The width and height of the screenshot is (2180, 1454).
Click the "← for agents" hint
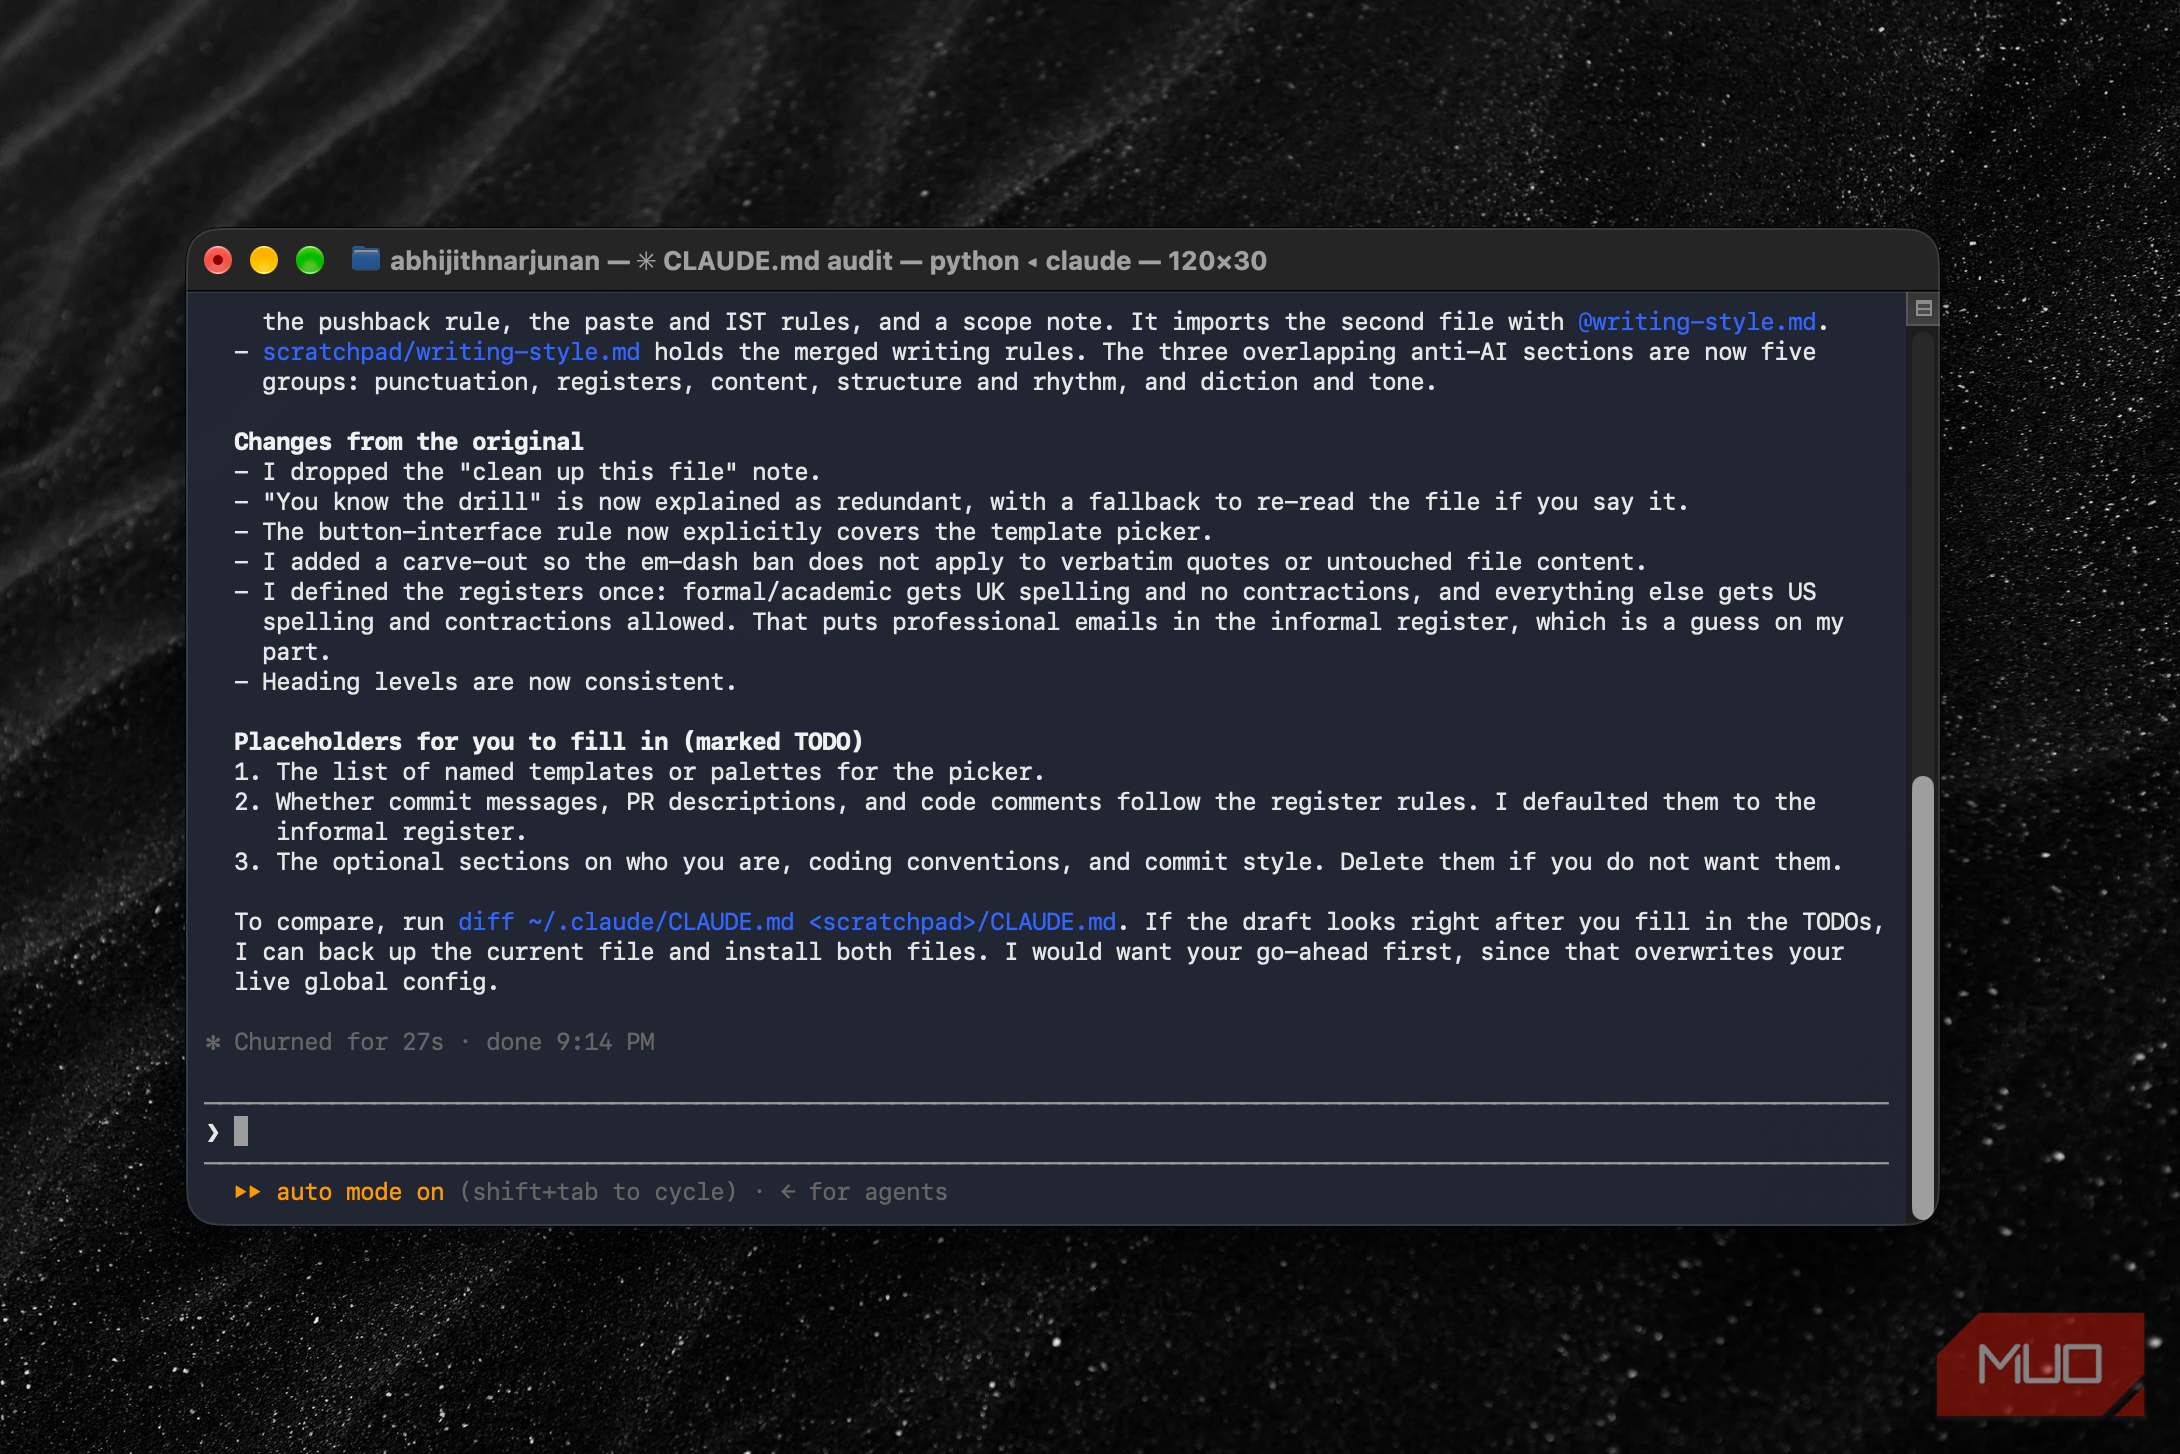tap(864, 1192)
